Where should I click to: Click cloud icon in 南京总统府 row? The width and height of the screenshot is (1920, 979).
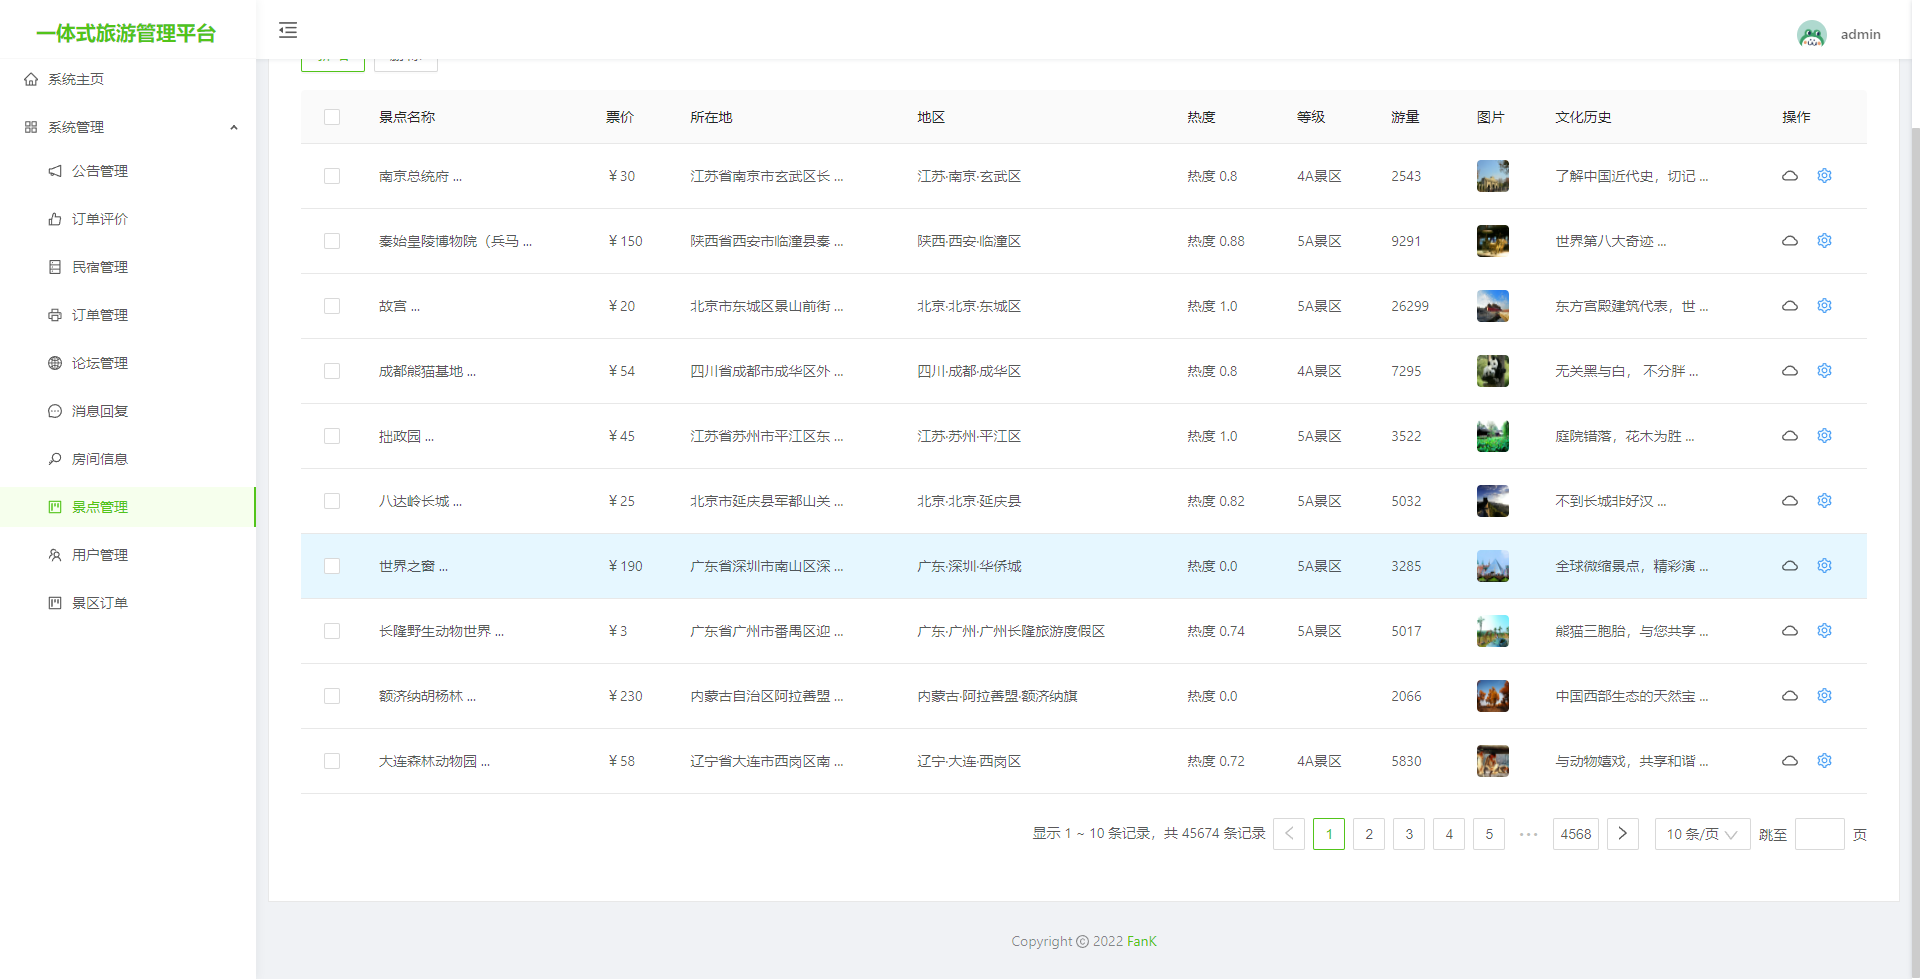[x=1790, y=176]
